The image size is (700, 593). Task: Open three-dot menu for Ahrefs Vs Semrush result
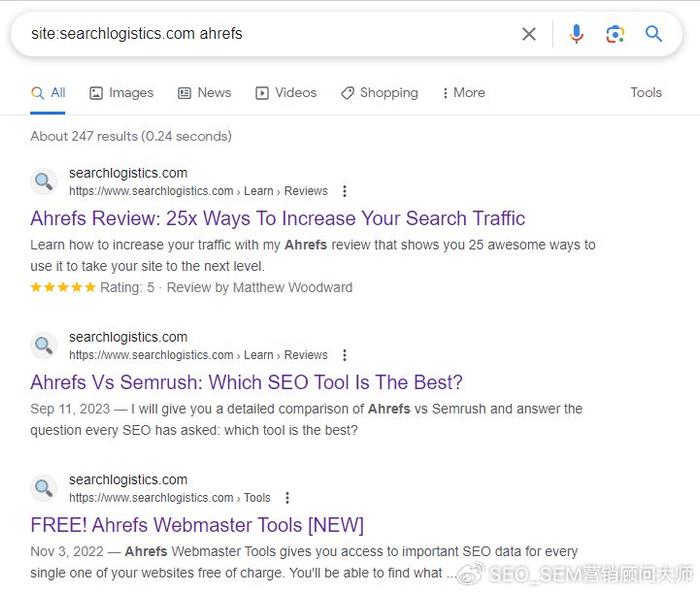pos(344,355)
